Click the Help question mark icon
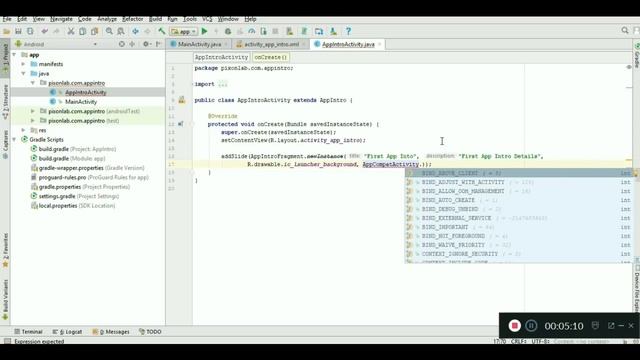This screenshot has height=360, width=640. pos(348,31)
